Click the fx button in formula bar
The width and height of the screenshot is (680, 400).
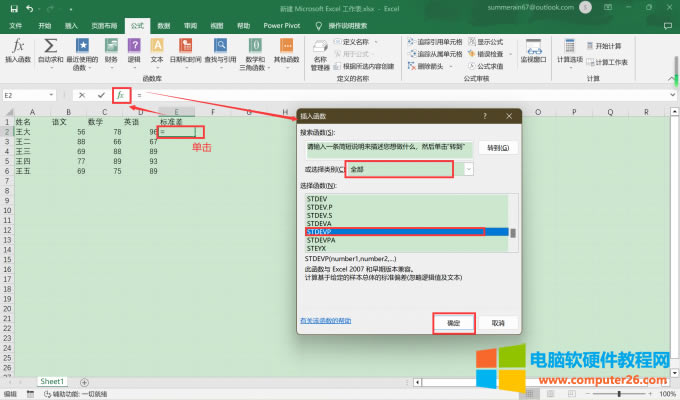pyautogui.click(x=120, y=95)
